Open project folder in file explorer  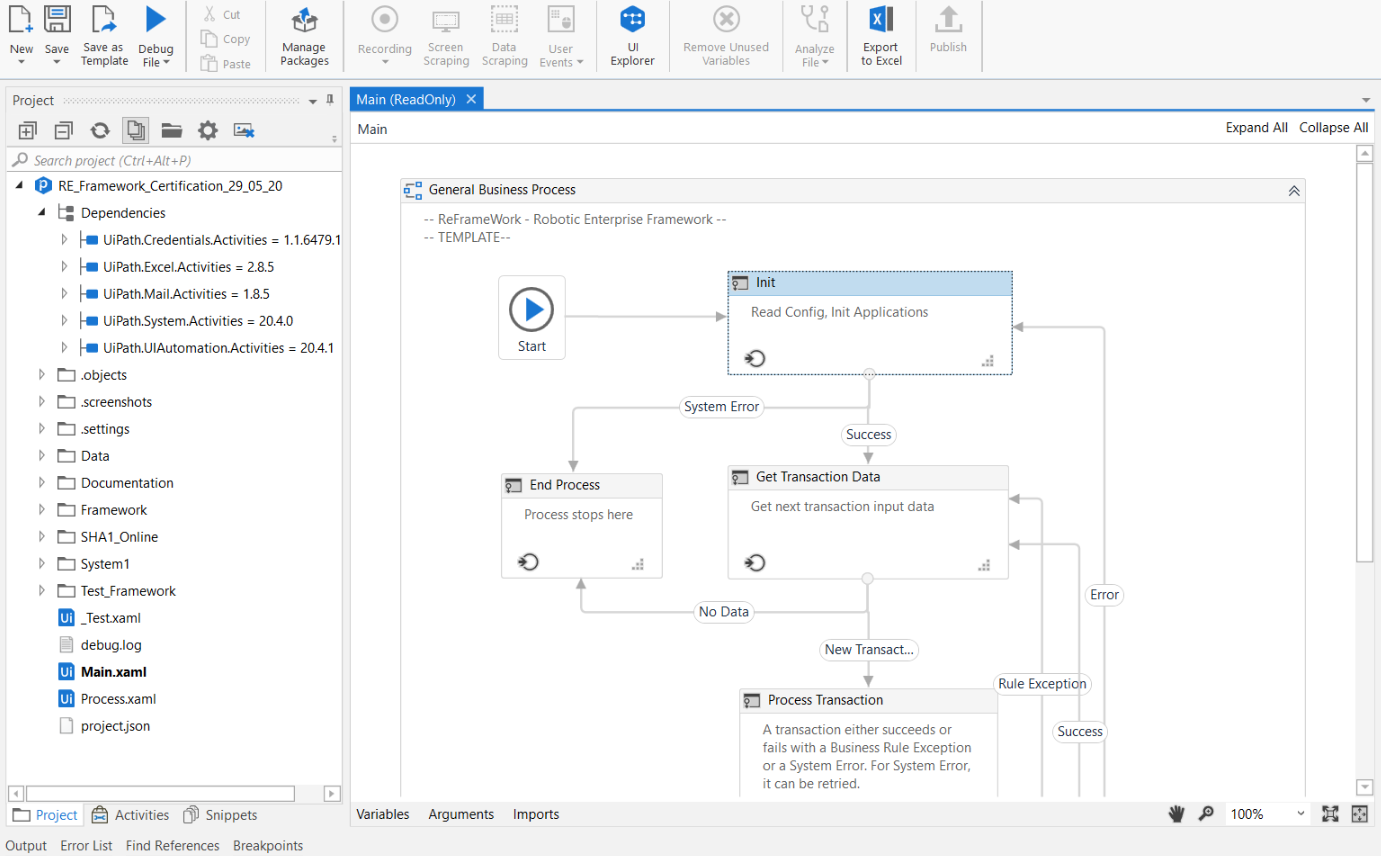tap(171, 130)
